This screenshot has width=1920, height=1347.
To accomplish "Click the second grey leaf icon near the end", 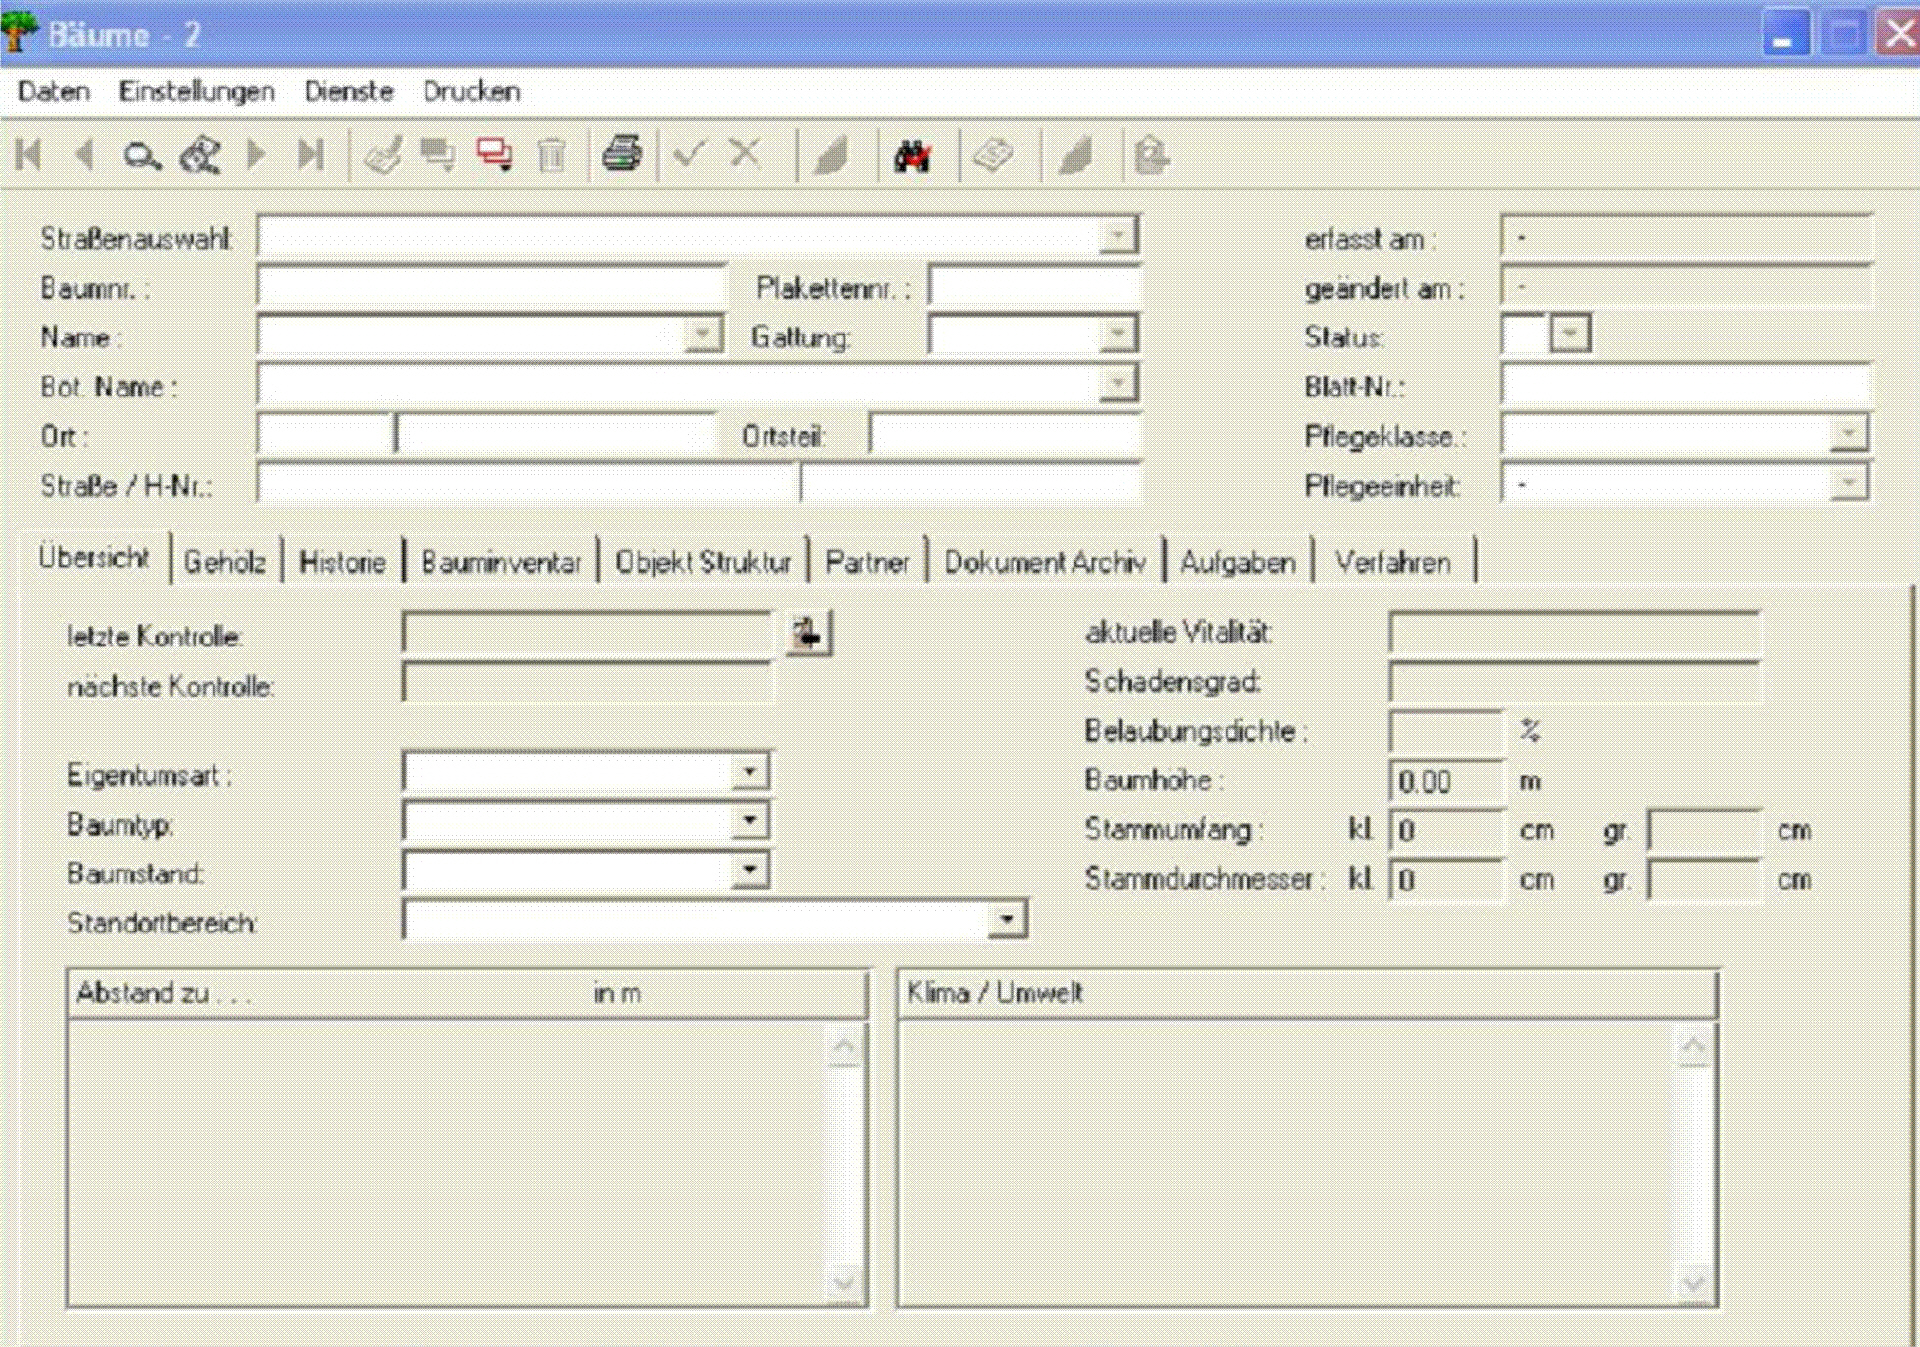I will click(1075, 156).
